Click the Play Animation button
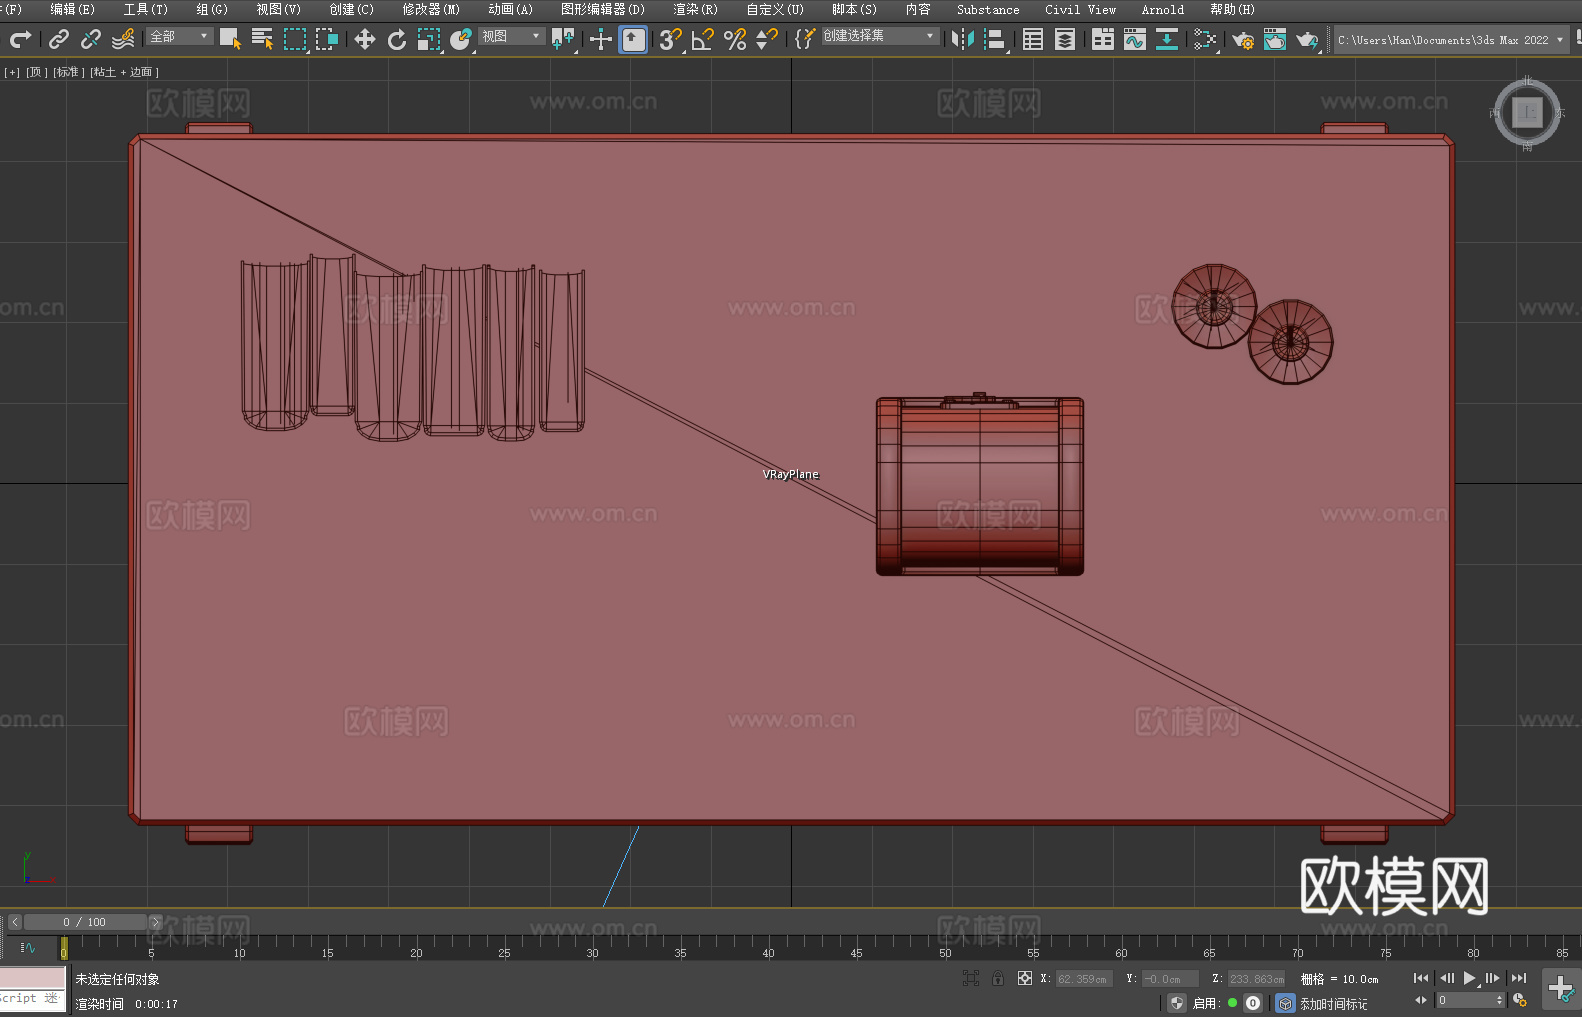 pos(1470,978)
